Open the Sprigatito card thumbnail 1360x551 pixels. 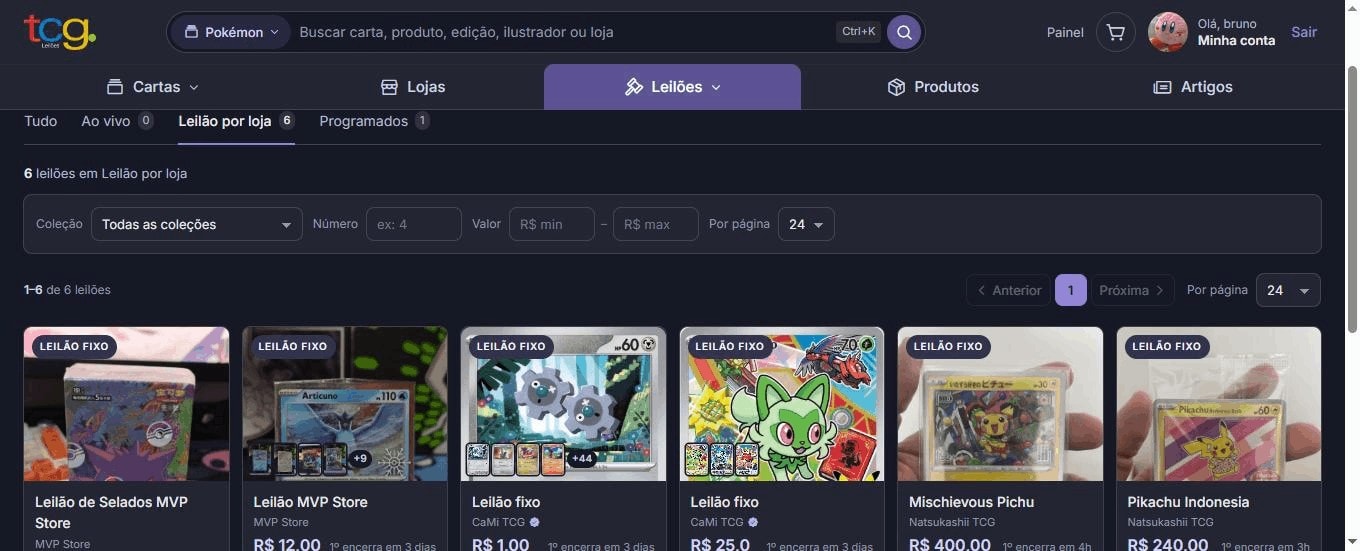tap(782, 404)
